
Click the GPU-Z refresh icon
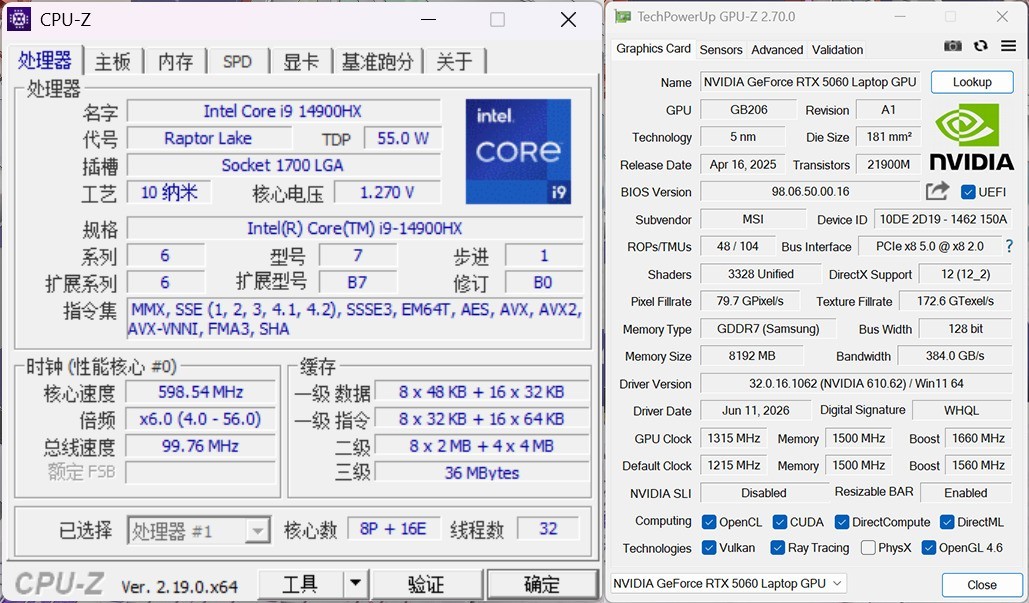point(980,46)
